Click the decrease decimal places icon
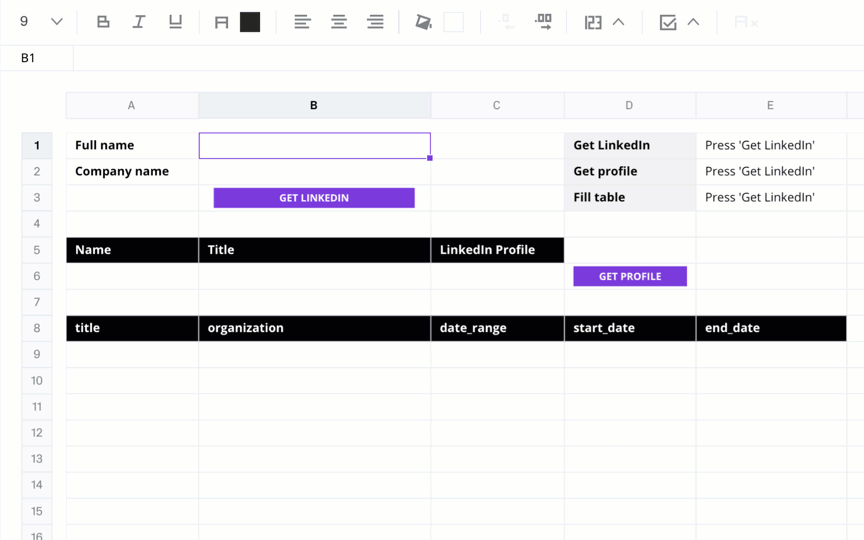The width and height of the screenshot is (864, 540). click(x=506, y=22)
